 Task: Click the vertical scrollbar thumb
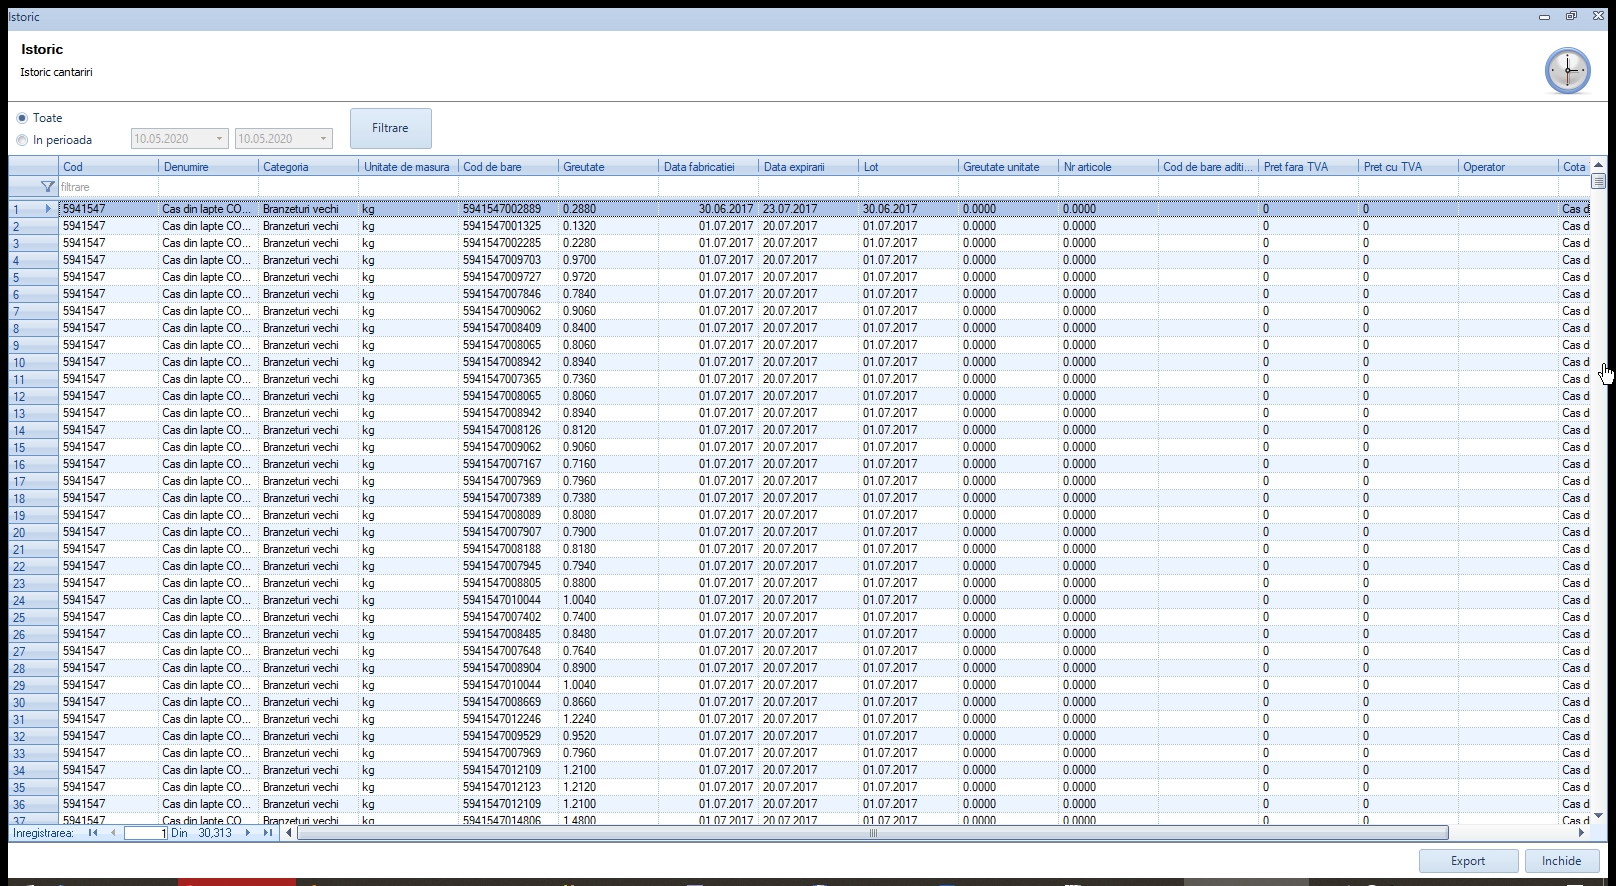point(1598,181)
